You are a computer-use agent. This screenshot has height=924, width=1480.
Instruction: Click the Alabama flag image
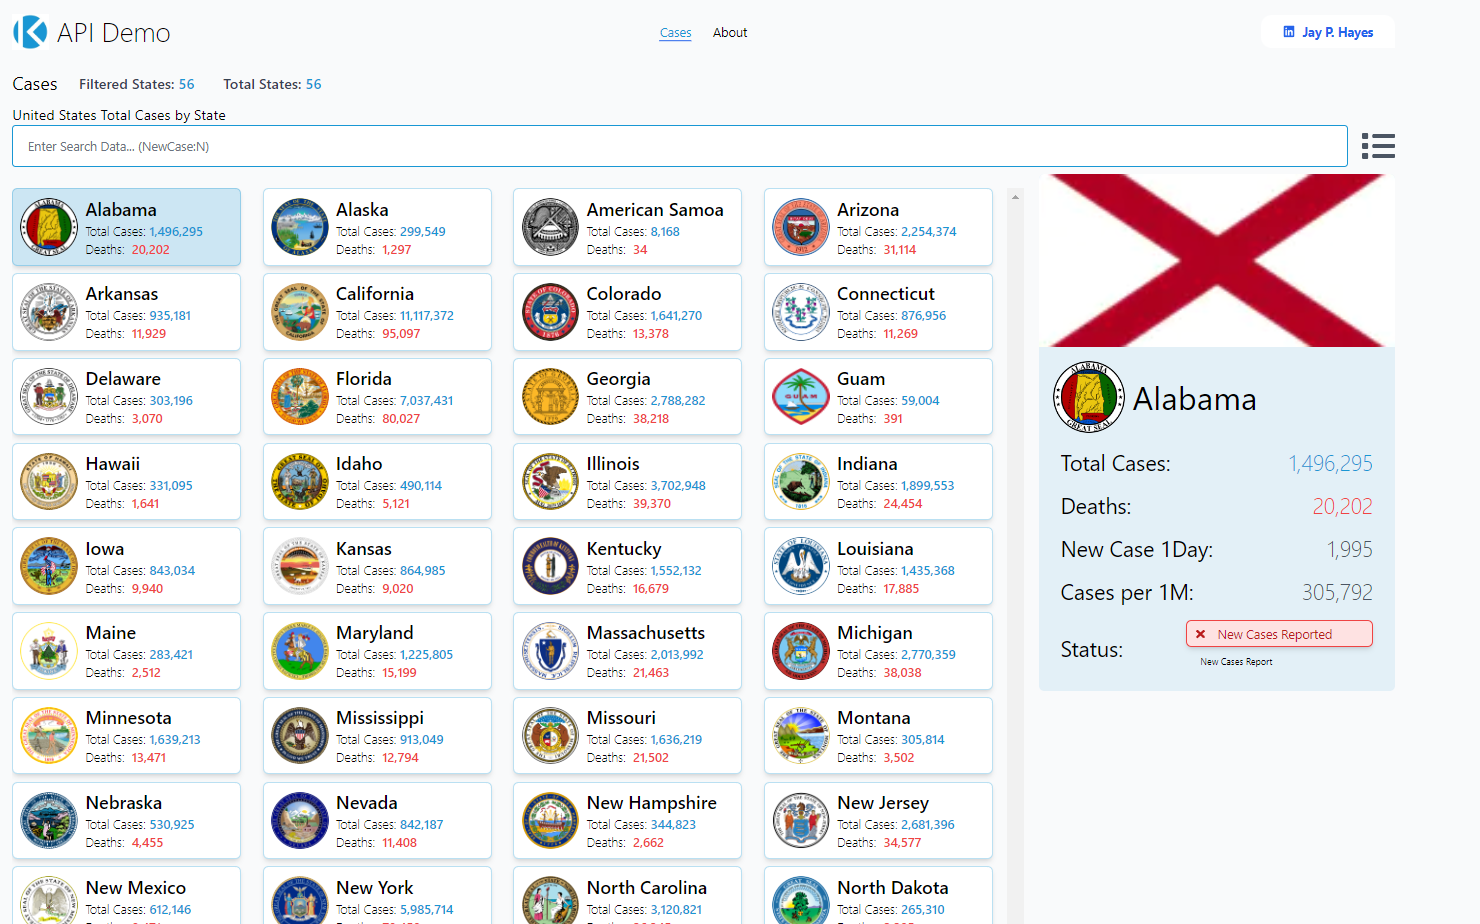(x=1216, y=260)
